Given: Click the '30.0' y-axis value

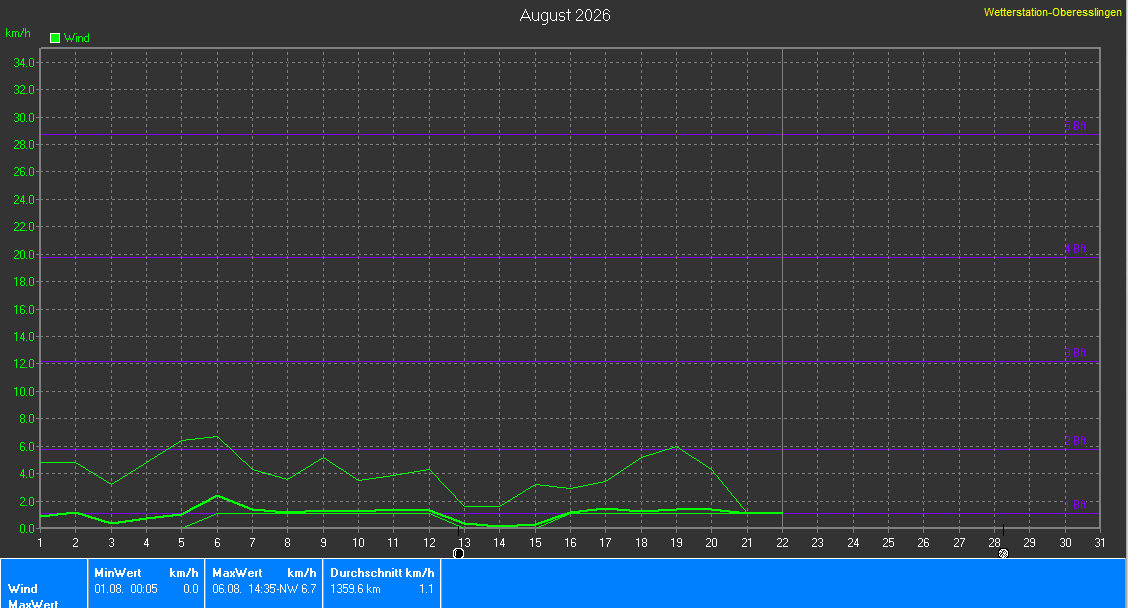Looking at the screenshot, I should pos(24,117).
